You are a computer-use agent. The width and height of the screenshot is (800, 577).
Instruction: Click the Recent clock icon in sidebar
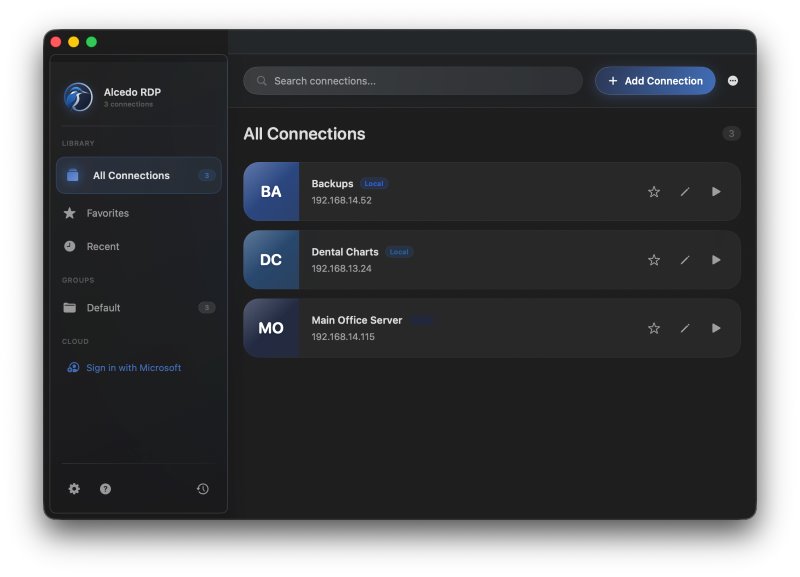point(70,246)
